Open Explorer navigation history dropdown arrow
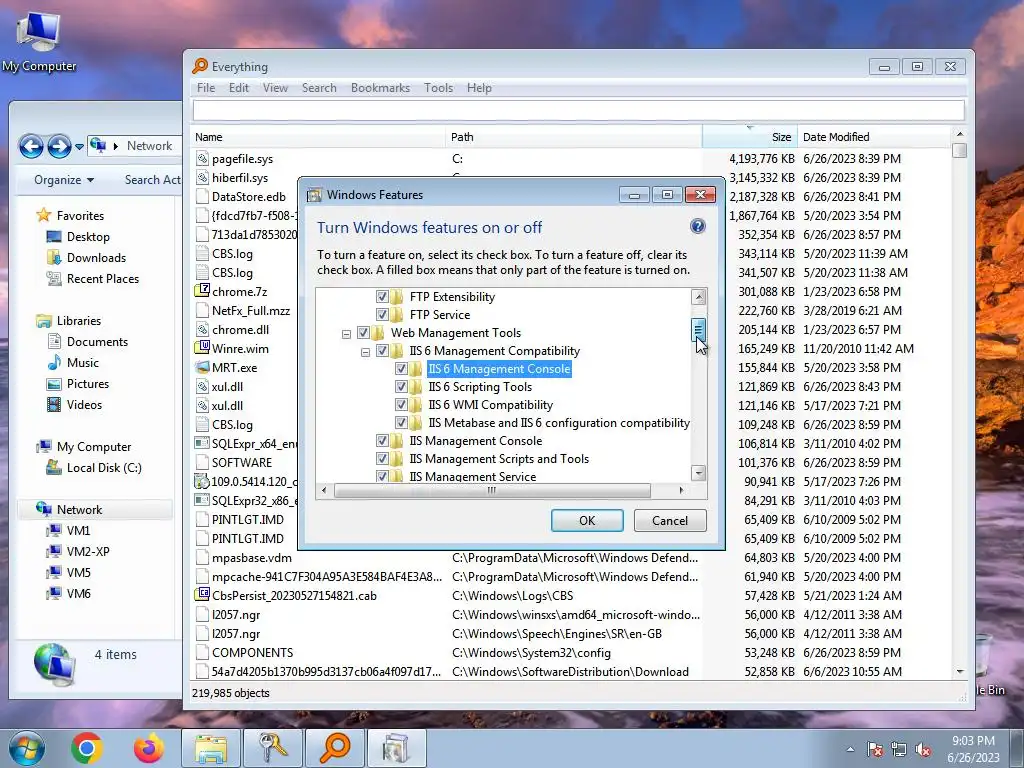Viewport: 1024px width, 768px height. coord(79,147)
